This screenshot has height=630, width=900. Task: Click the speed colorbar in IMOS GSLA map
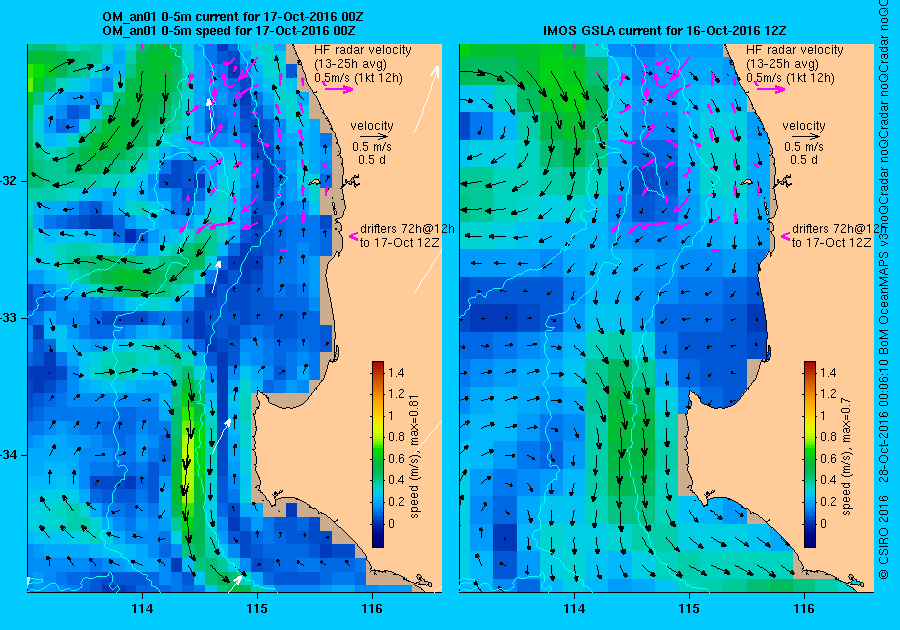click(x=810, y=454)
